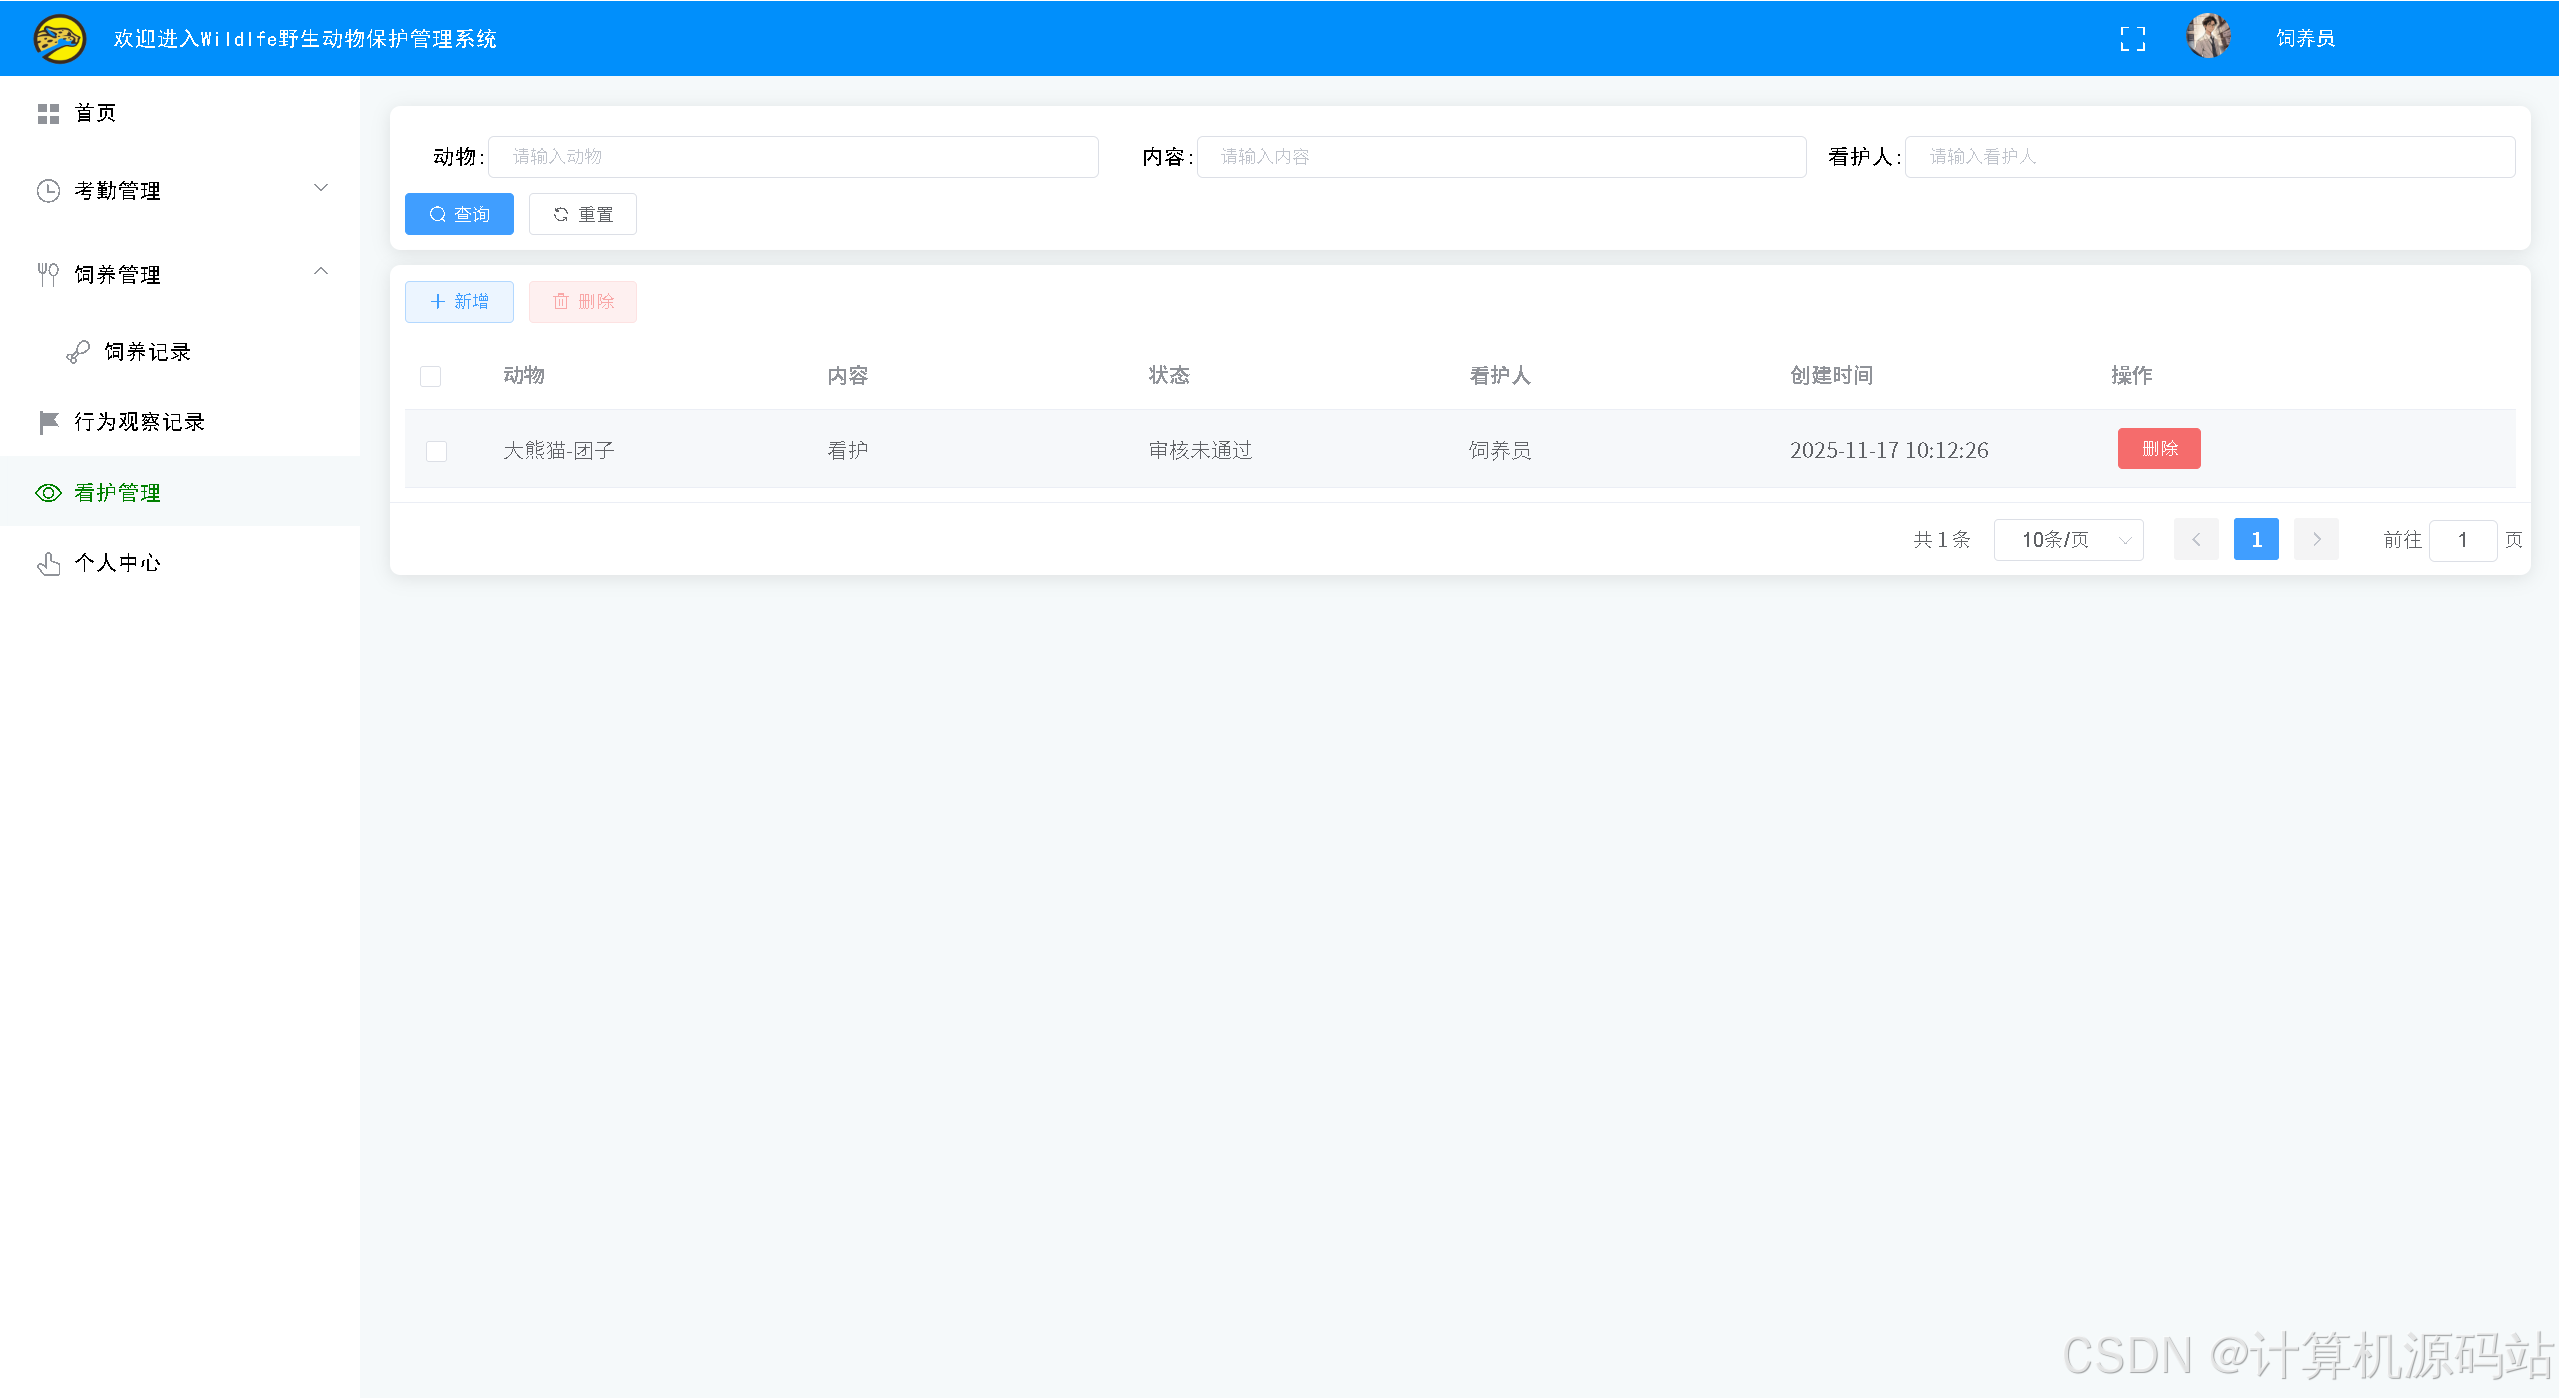Focus the 动物 search input field
This screenshot has width=2559, height=1398.
[793, 157]
